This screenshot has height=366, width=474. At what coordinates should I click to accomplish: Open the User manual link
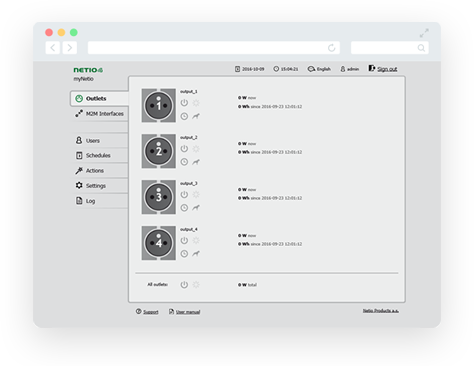pos(188,312)
